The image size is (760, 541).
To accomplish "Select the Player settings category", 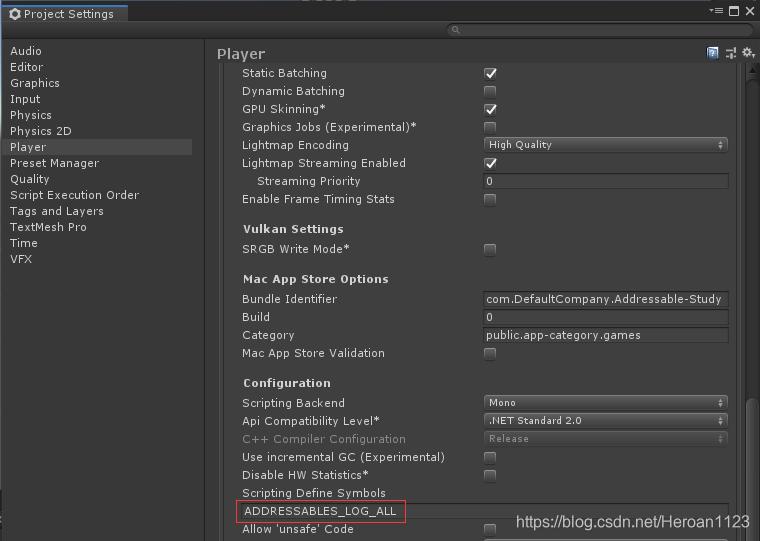I will (97, 147).
